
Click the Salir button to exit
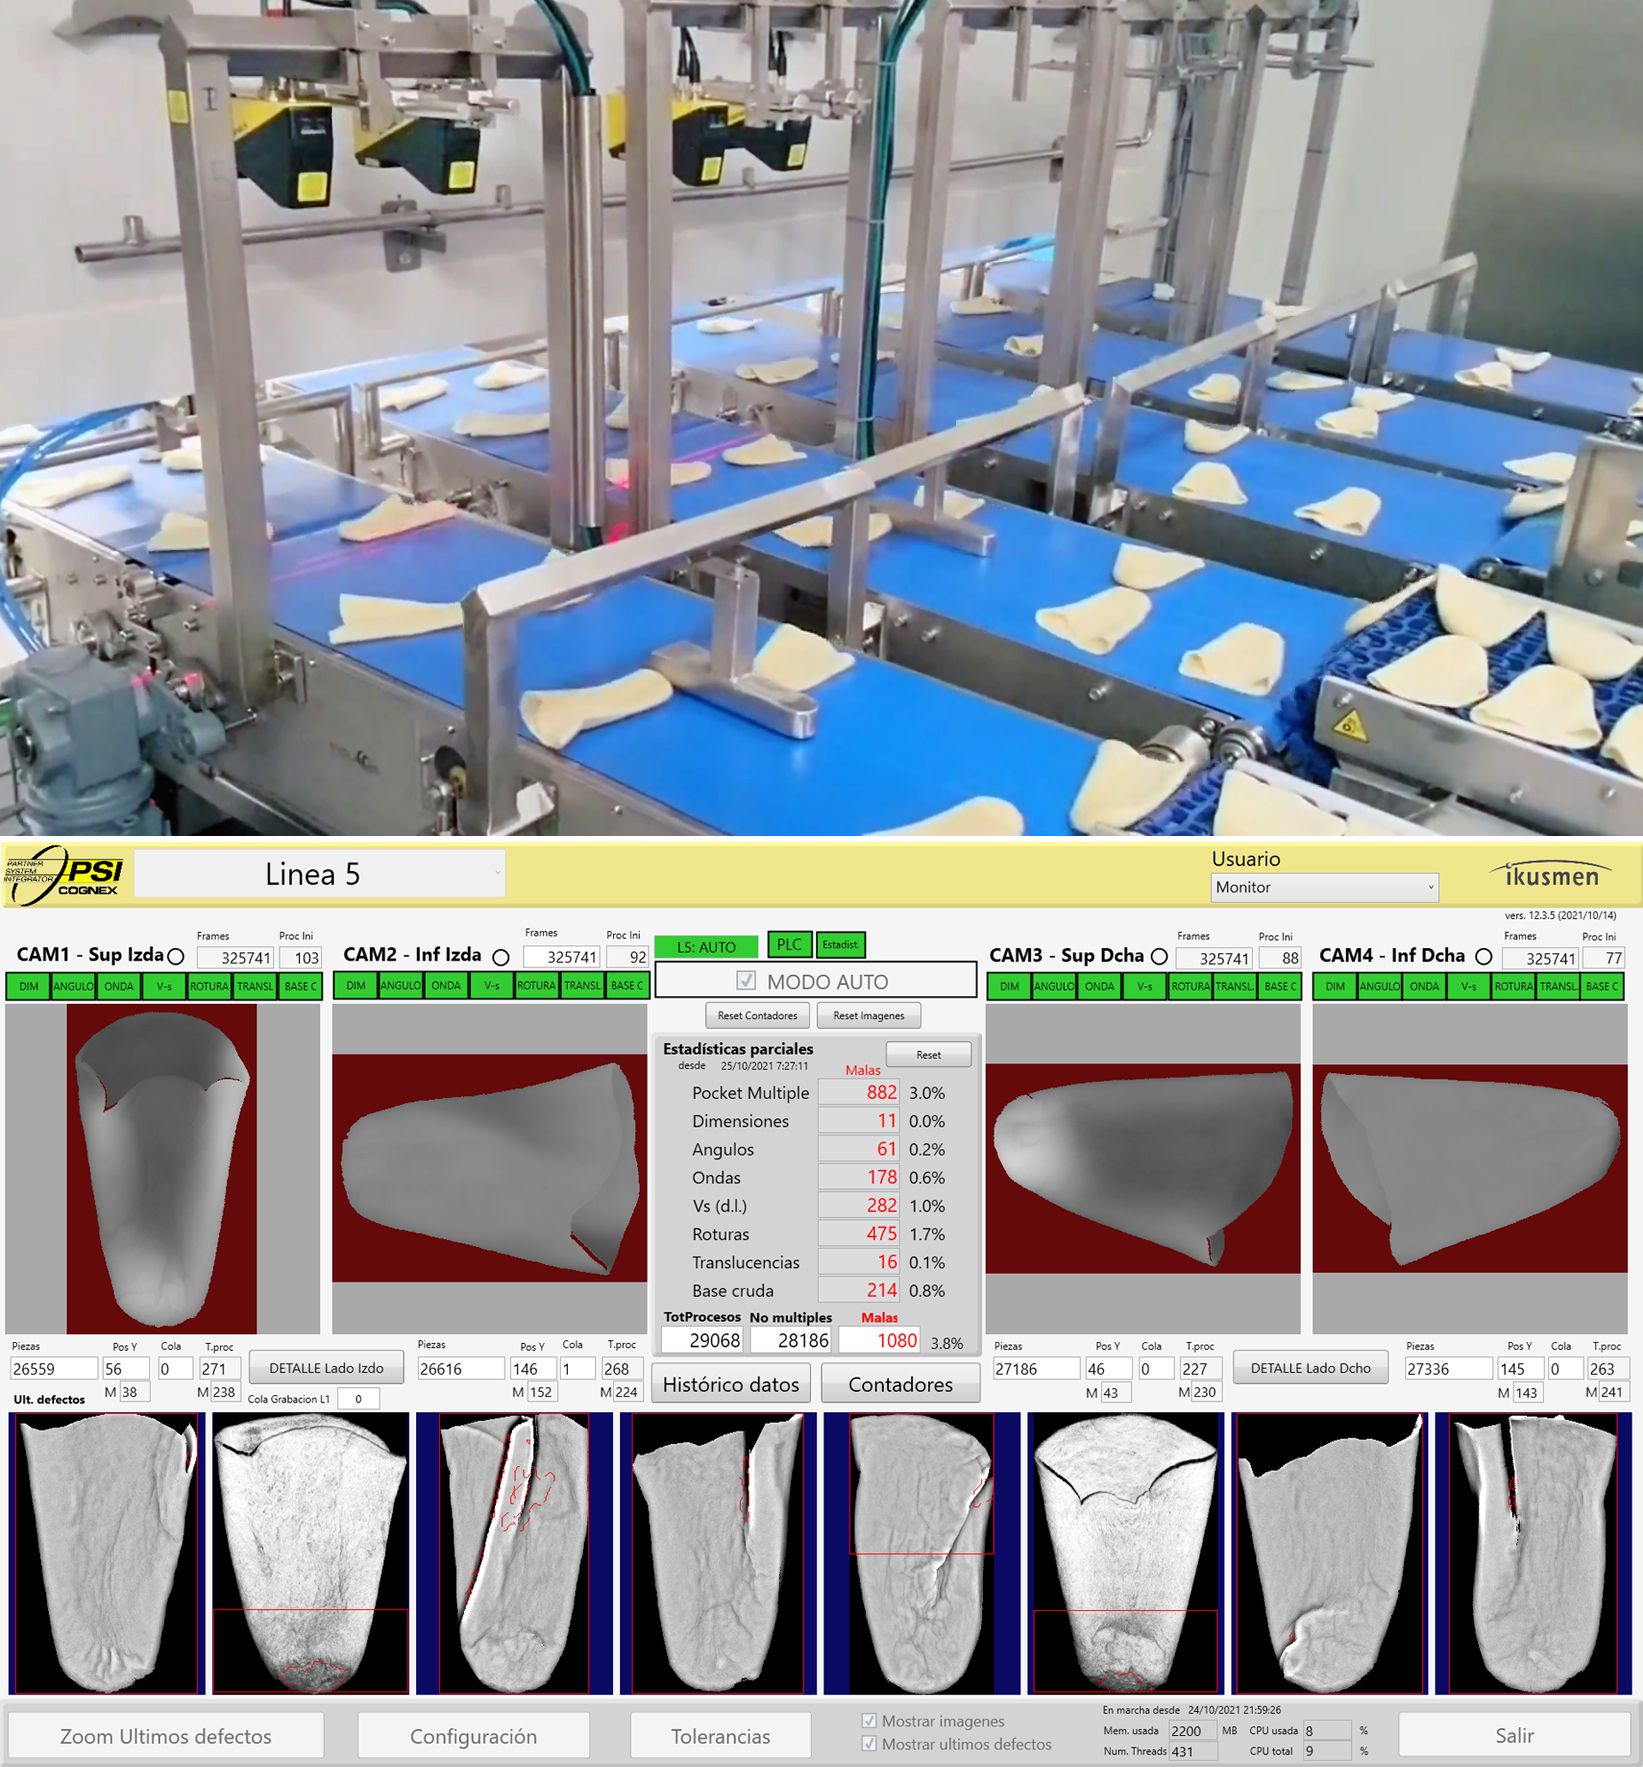click(x=1513, y=1735)
